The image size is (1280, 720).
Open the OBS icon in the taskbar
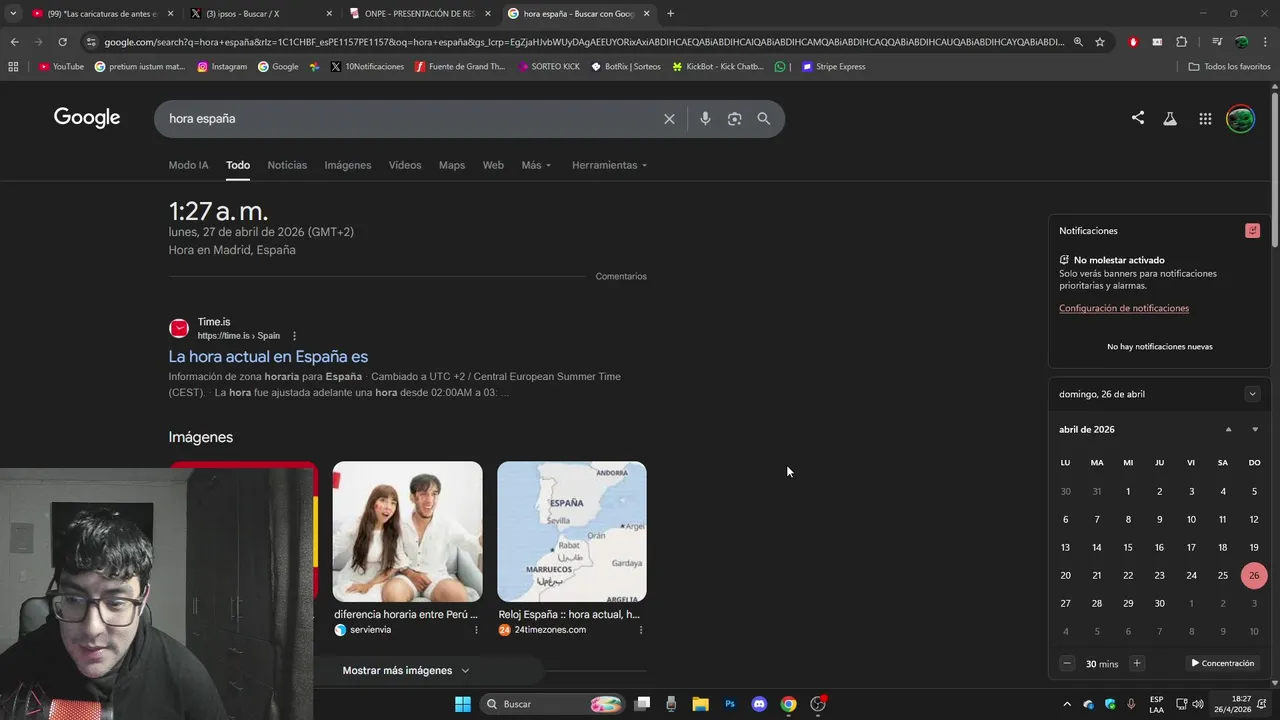click(x=818, y=704)
